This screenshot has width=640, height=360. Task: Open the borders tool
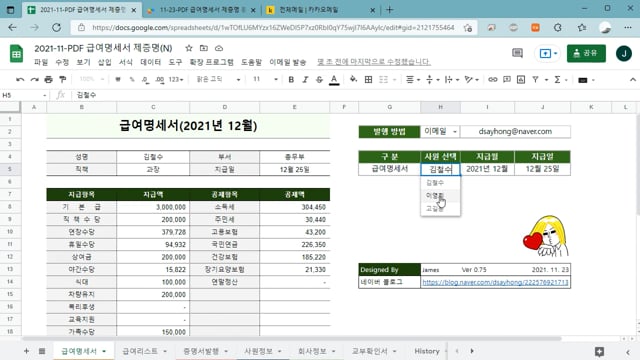pos(368,80)
